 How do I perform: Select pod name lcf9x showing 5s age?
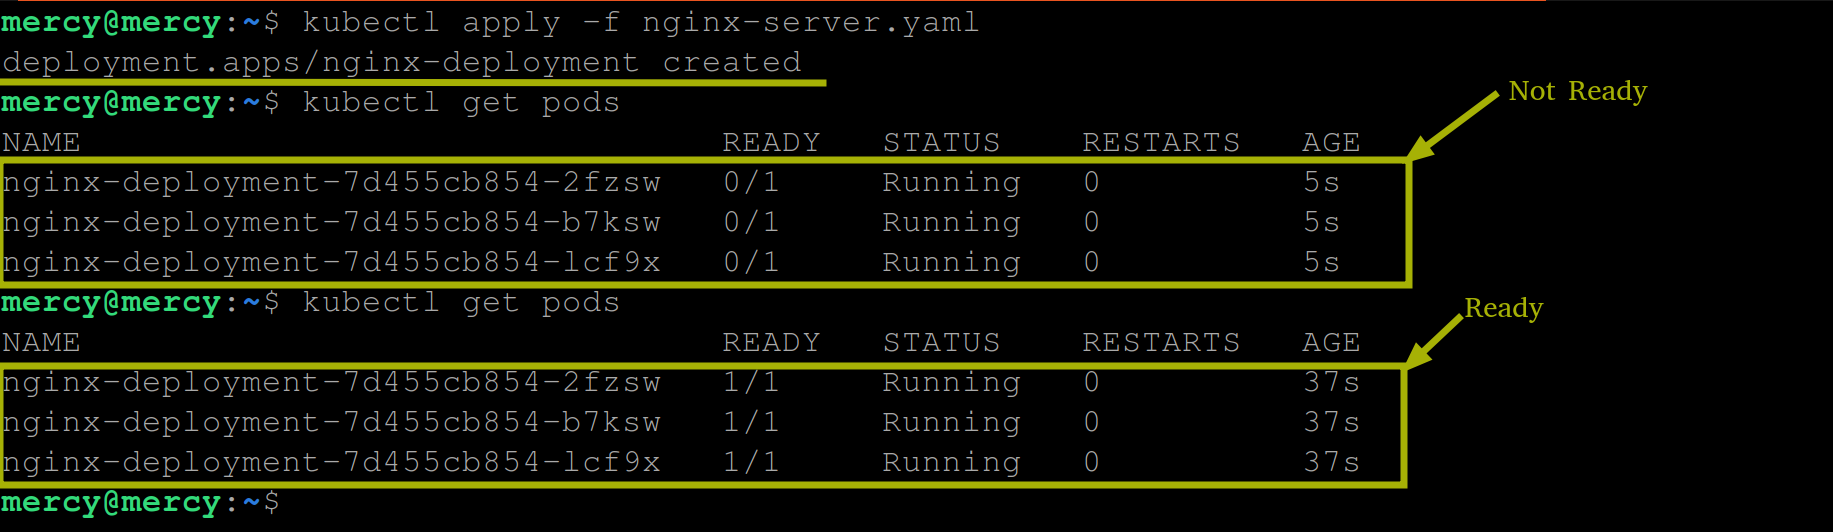pyautogui.click(x=331, y=262)
